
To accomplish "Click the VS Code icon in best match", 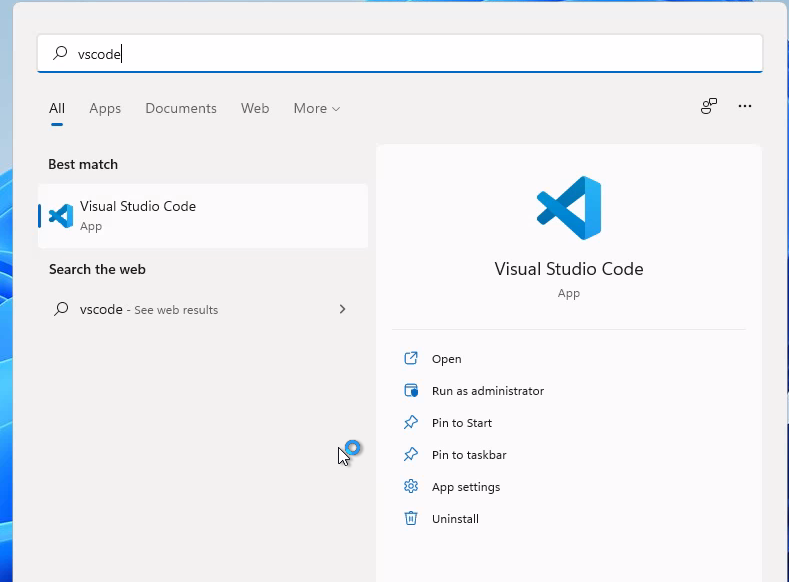I will [61, 216].
